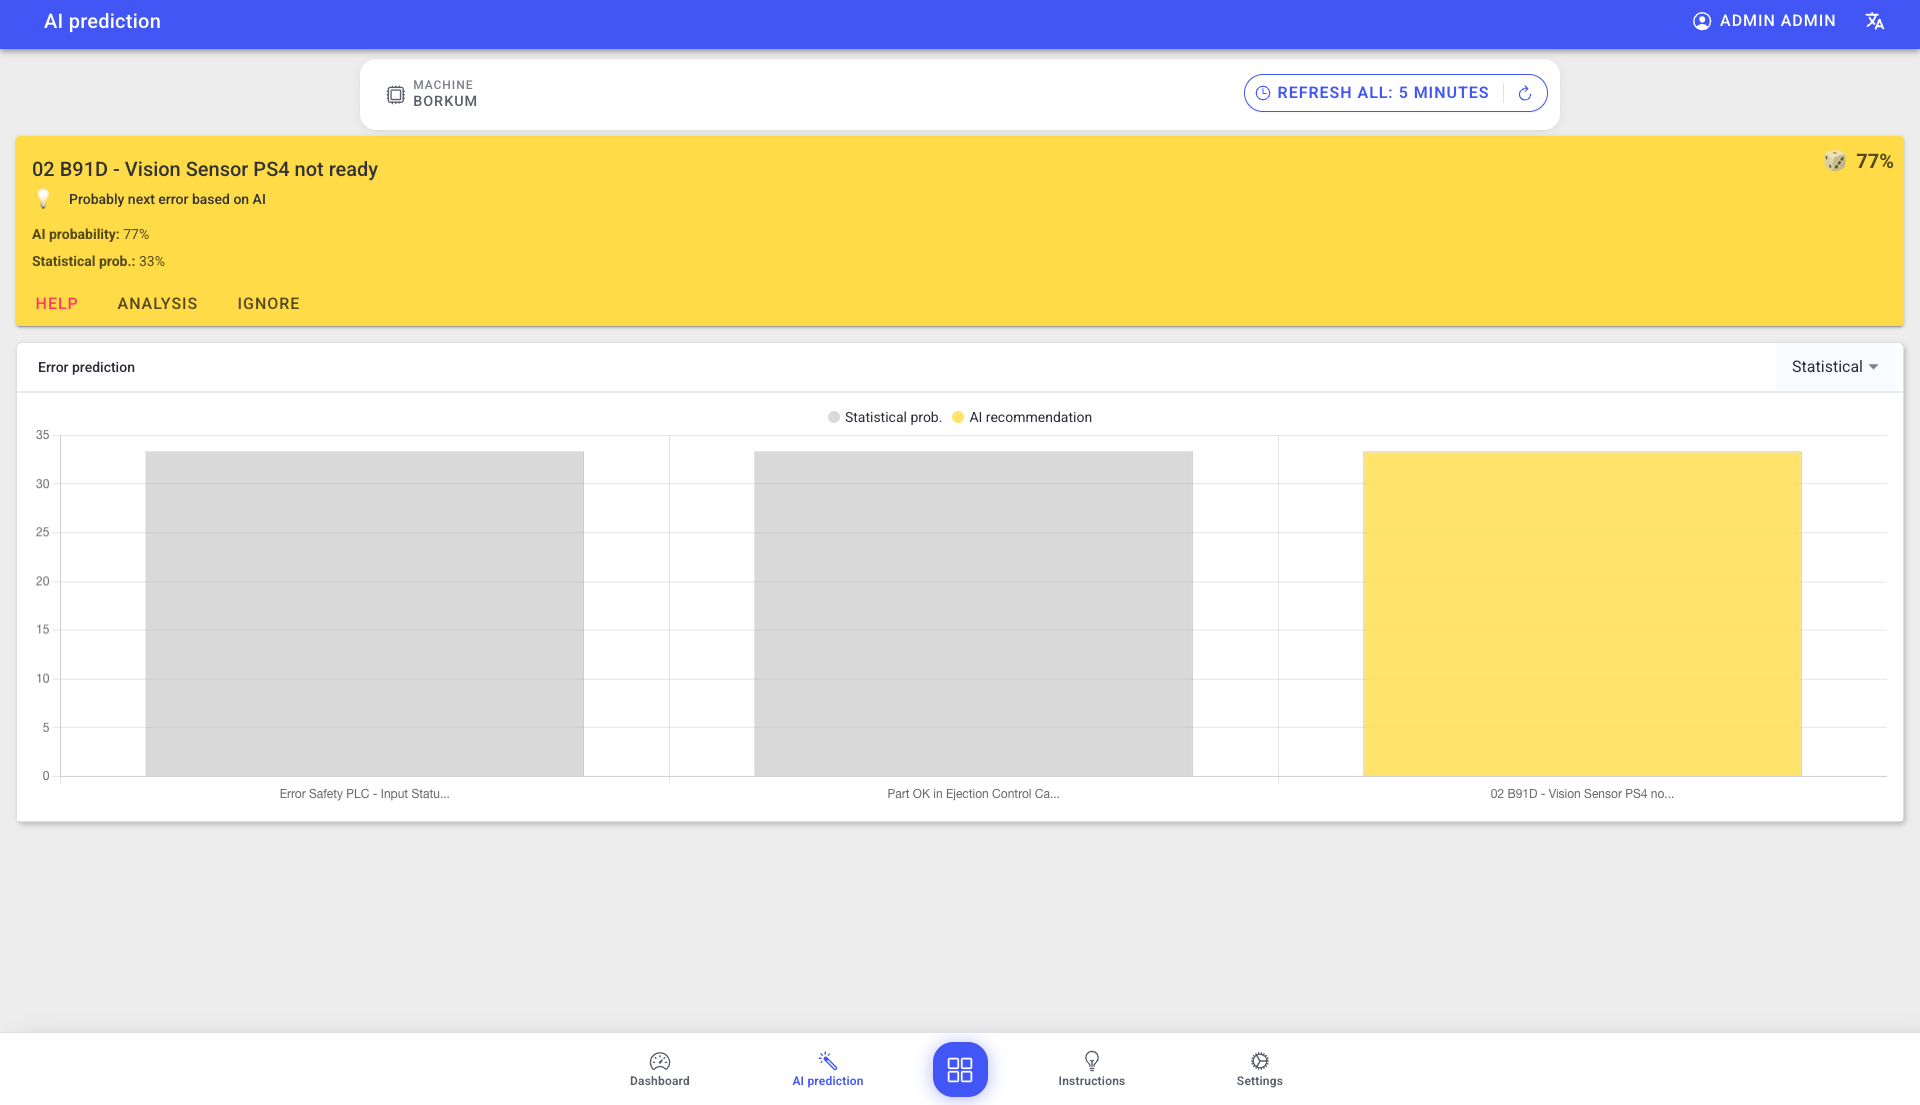Select Settings tab label
Image resolution: width=1920 pixels, height=1105 pixels.
[1260, 1081]
